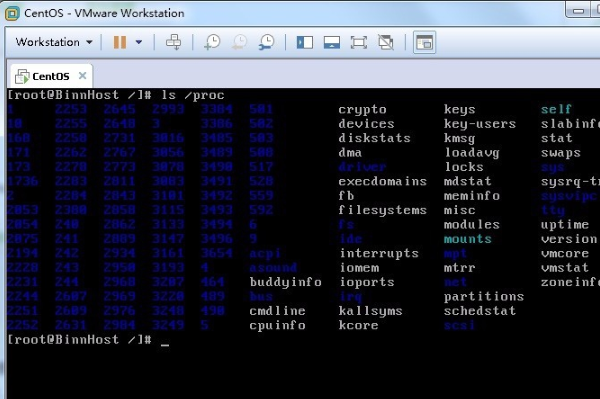Click the 'kcore' entry
Image resolution: width=600 pixels, height=399 pixels.
point(358,325)
